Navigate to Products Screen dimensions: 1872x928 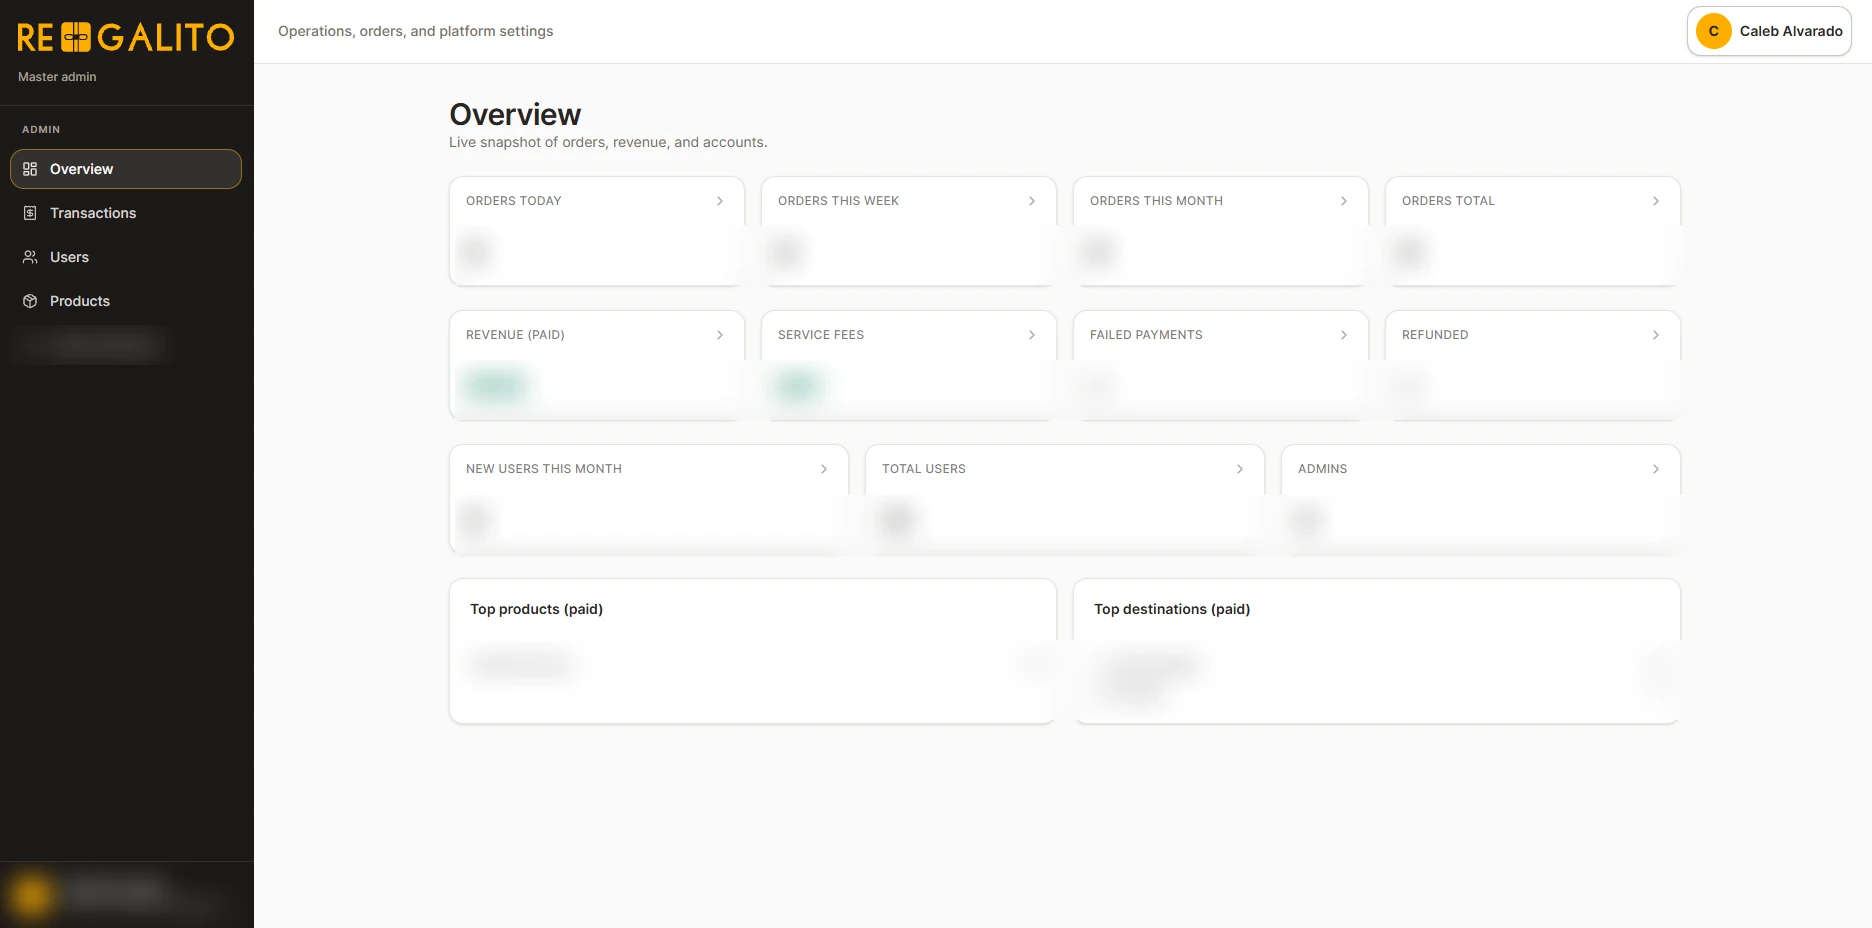(x=126, y=301)
